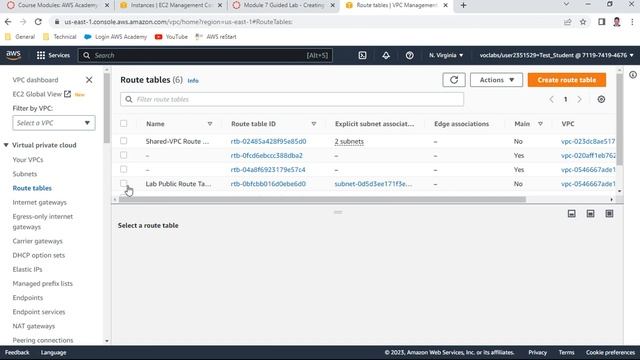Check the rtb-0fcd6ebccc388dba2 row checkbox
This screenshot has width=640, height=360.
[124, 155]
